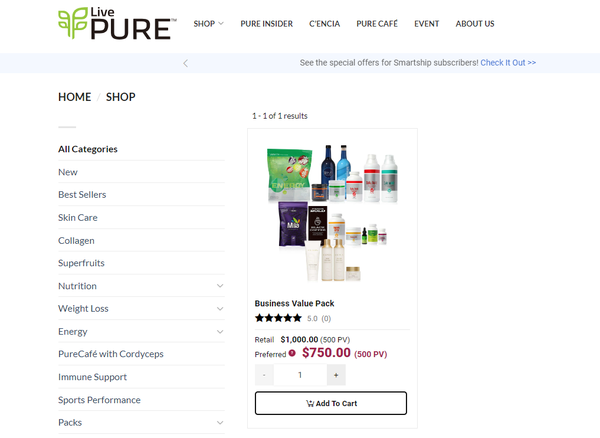This screenshot has width=600, height=438.
Task: Open the Business Value Pack product image
Action: pos(331,213)
